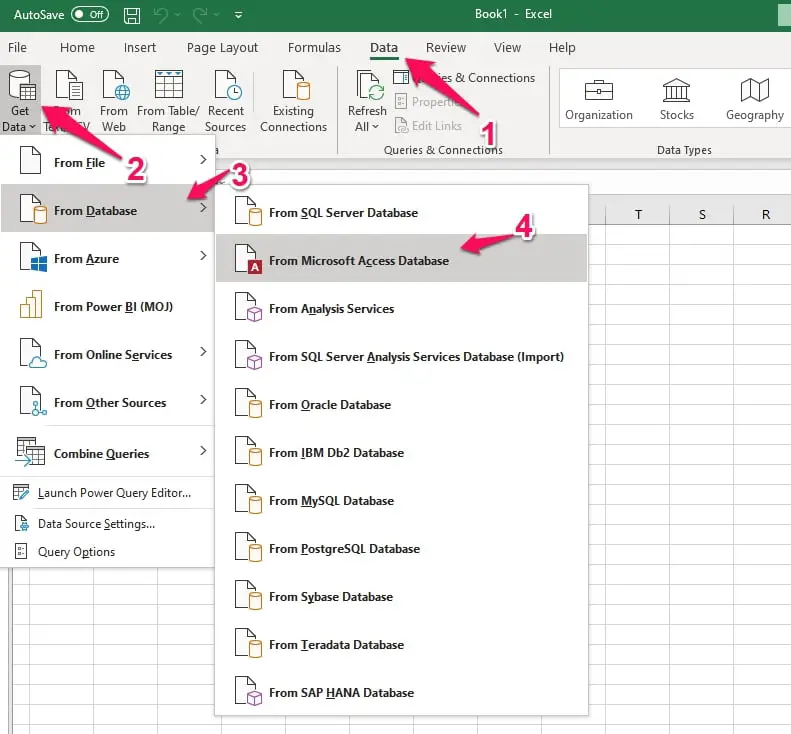
Task: Select the Stocks data type
Action: click(x=676, y=100)
